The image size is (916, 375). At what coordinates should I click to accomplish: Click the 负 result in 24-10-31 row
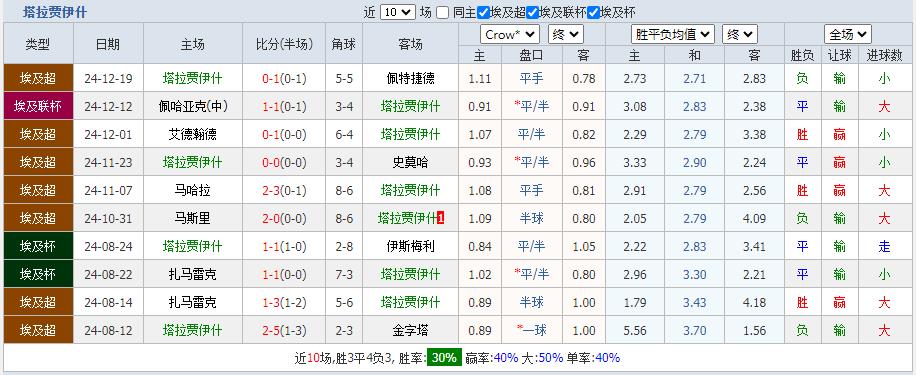[x=802, y=218]
